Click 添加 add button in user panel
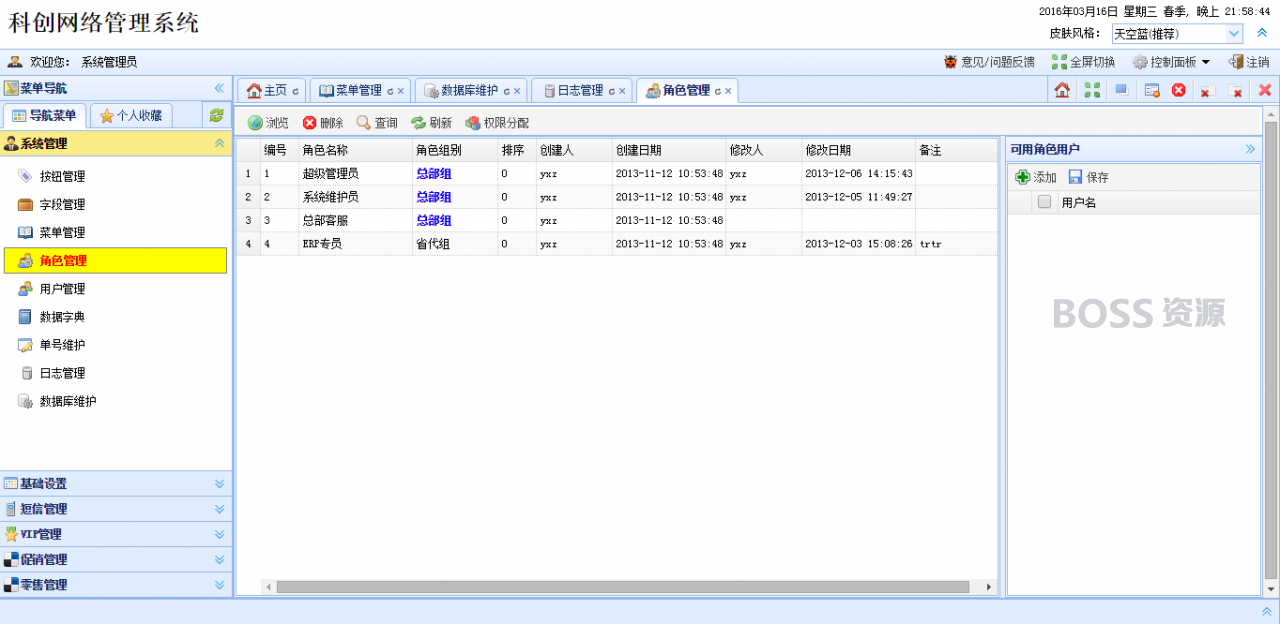Viewport: 1280px width, 624px height. pyautogui.click(x=1036, y=177)
